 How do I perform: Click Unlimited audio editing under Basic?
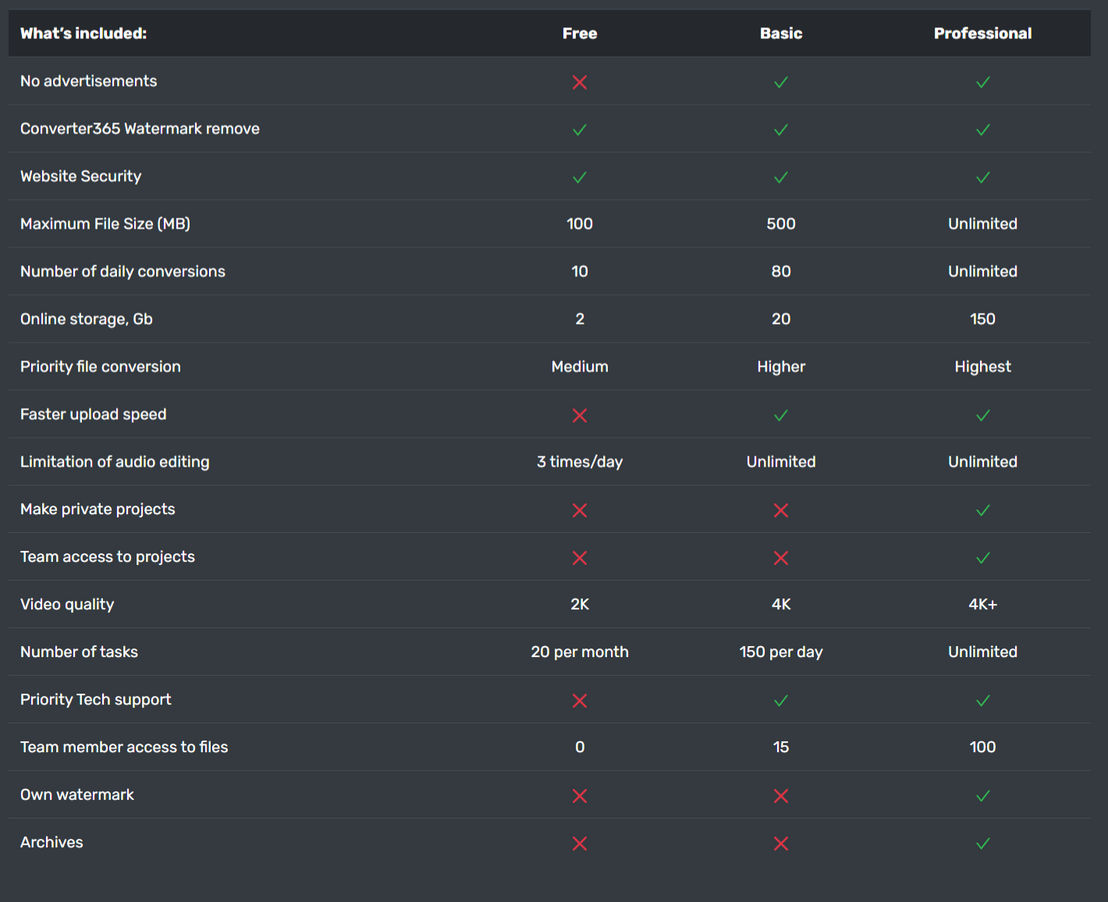click(x=781, y=462)
